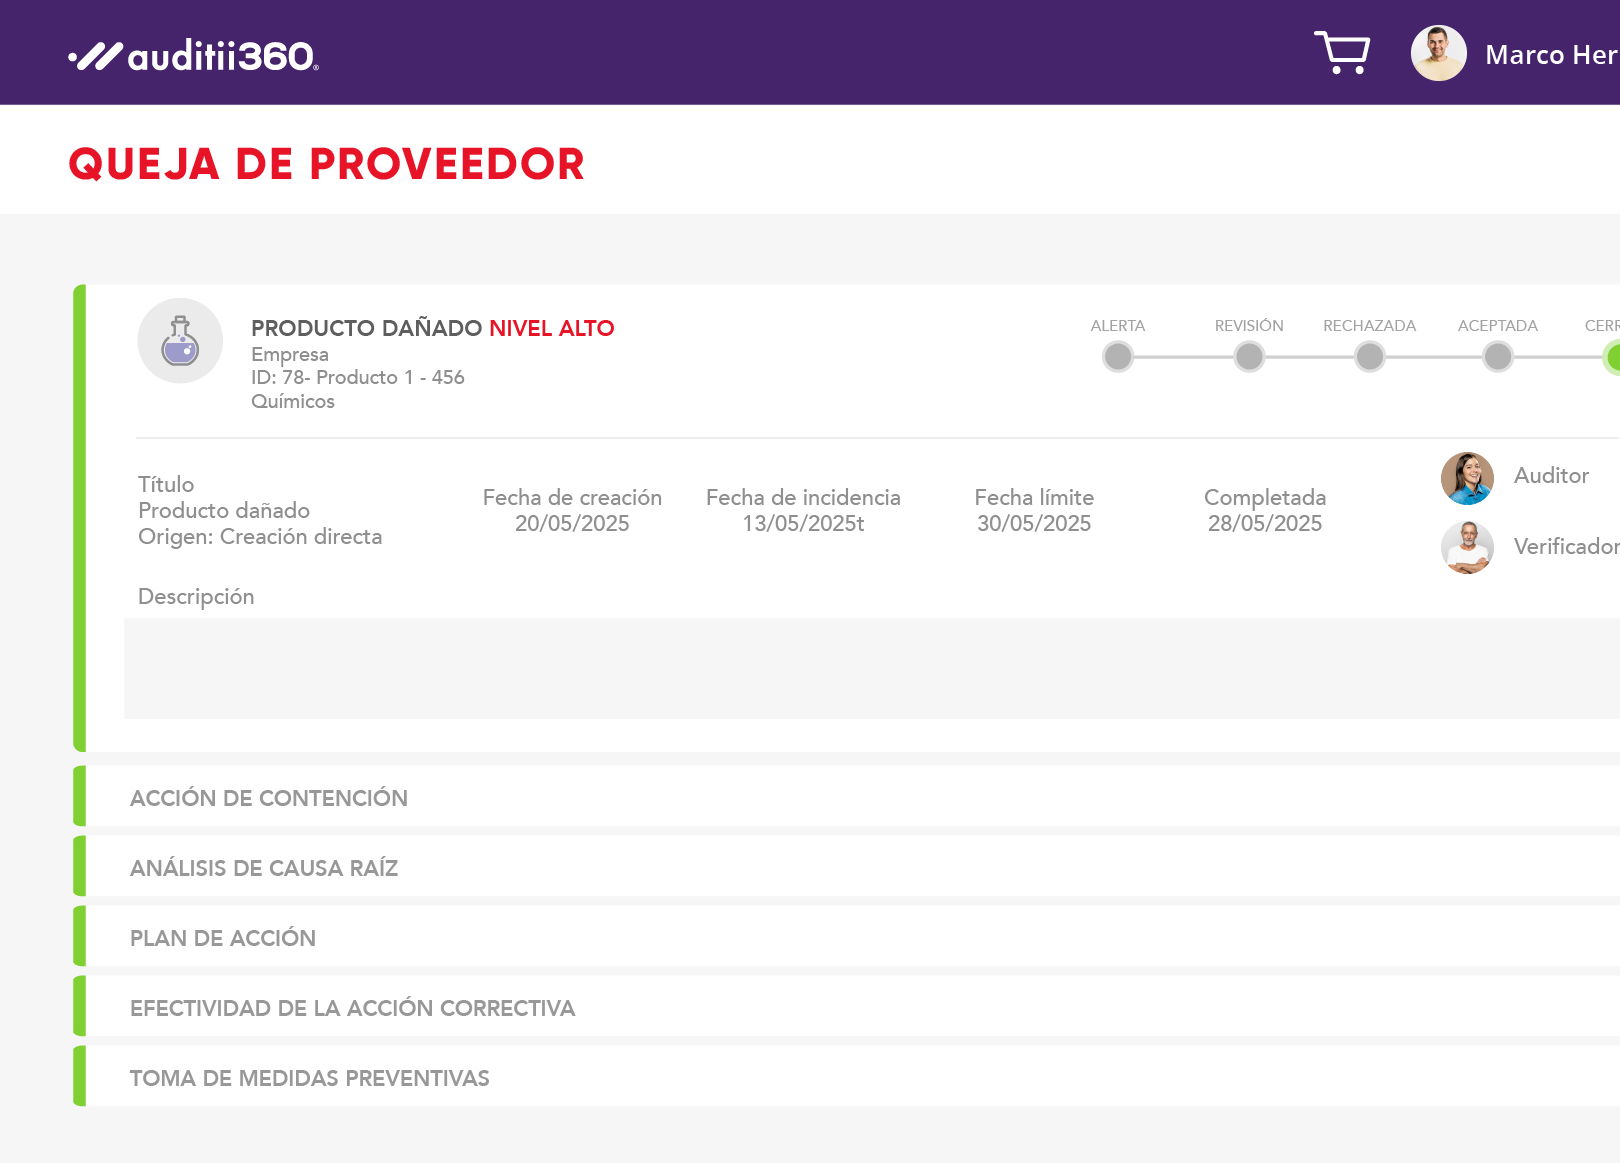The height and width of the screenshot is (1163, 1620).
Task: Select the RECHAZADA status step dot
Action: click(x=1369, y=356)
